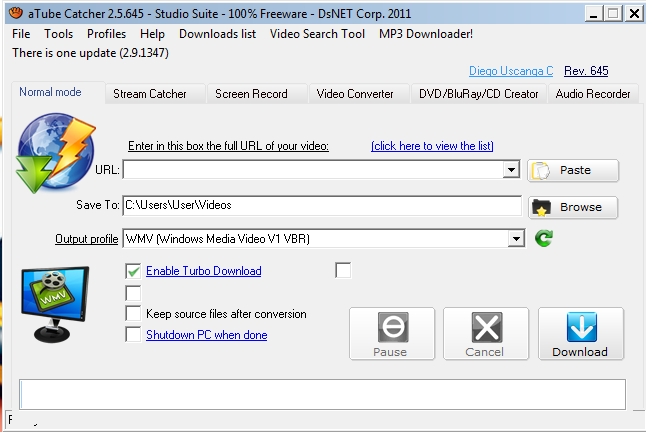646x432 pixels.
Task: Open Downloads list menu
Action: 217,34
